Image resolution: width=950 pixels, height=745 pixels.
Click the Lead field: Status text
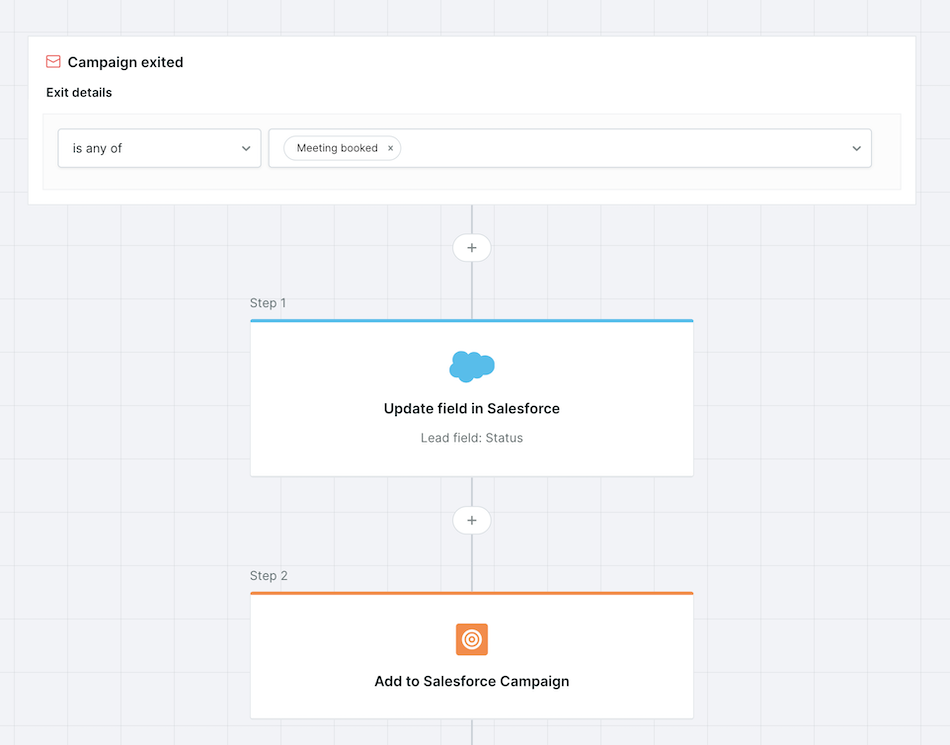pos(472,438)
